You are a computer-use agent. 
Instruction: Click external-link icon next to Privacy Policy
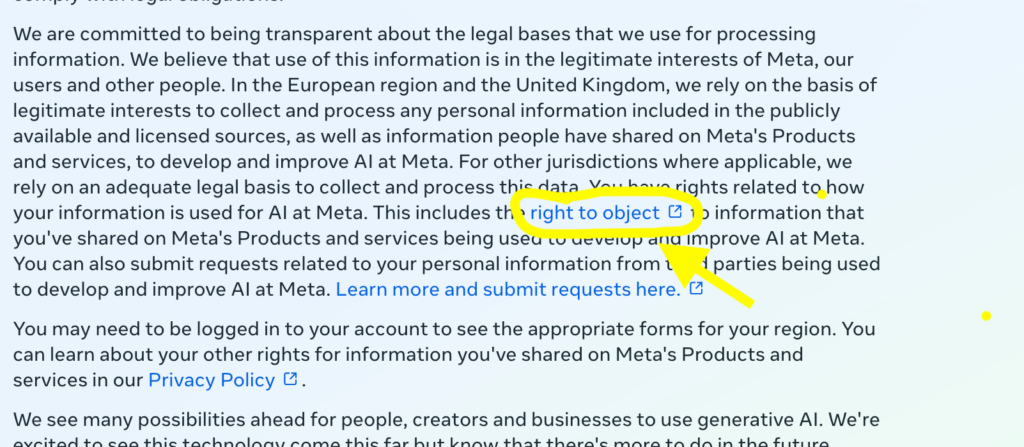[290, 379]
